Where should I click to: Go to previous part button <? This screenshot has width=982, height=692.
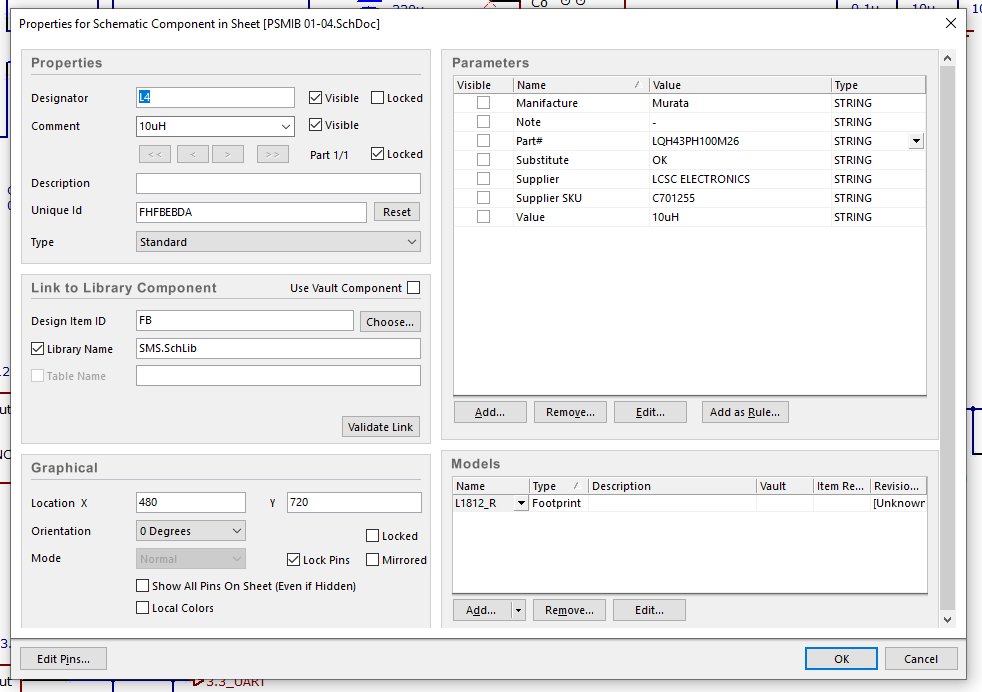193,154
